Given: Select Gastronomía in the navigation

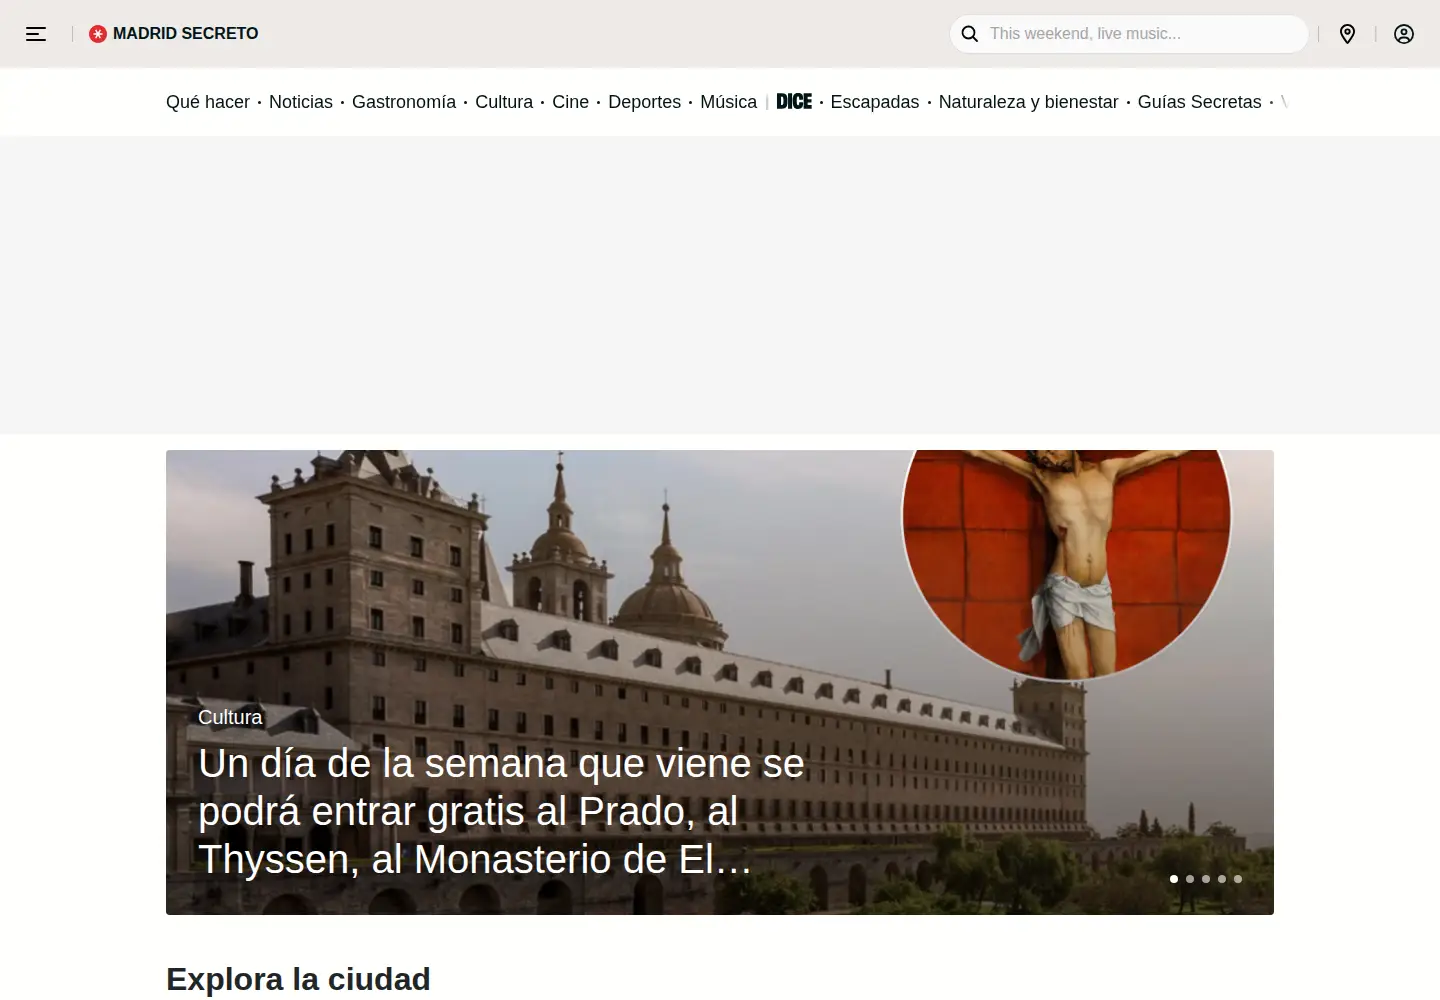Looking at the screenshot, I should pyautogui.click(x=404, y=102).
